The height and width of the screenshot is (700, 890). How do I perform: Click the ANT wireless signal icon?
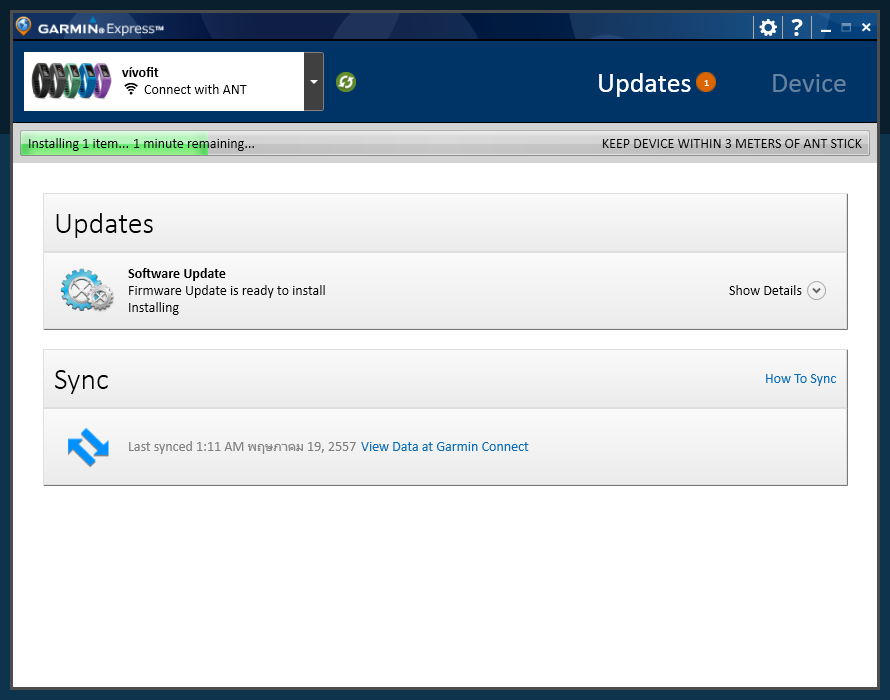click(131, 89)
